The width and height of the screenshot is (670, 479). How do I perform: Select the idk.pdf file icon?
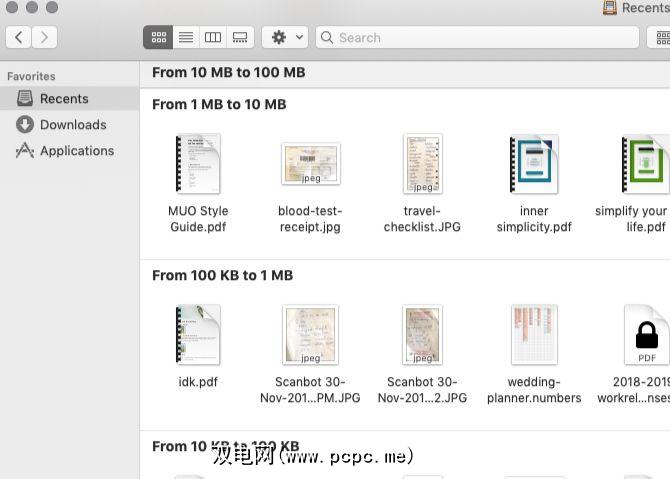(198, 335)
